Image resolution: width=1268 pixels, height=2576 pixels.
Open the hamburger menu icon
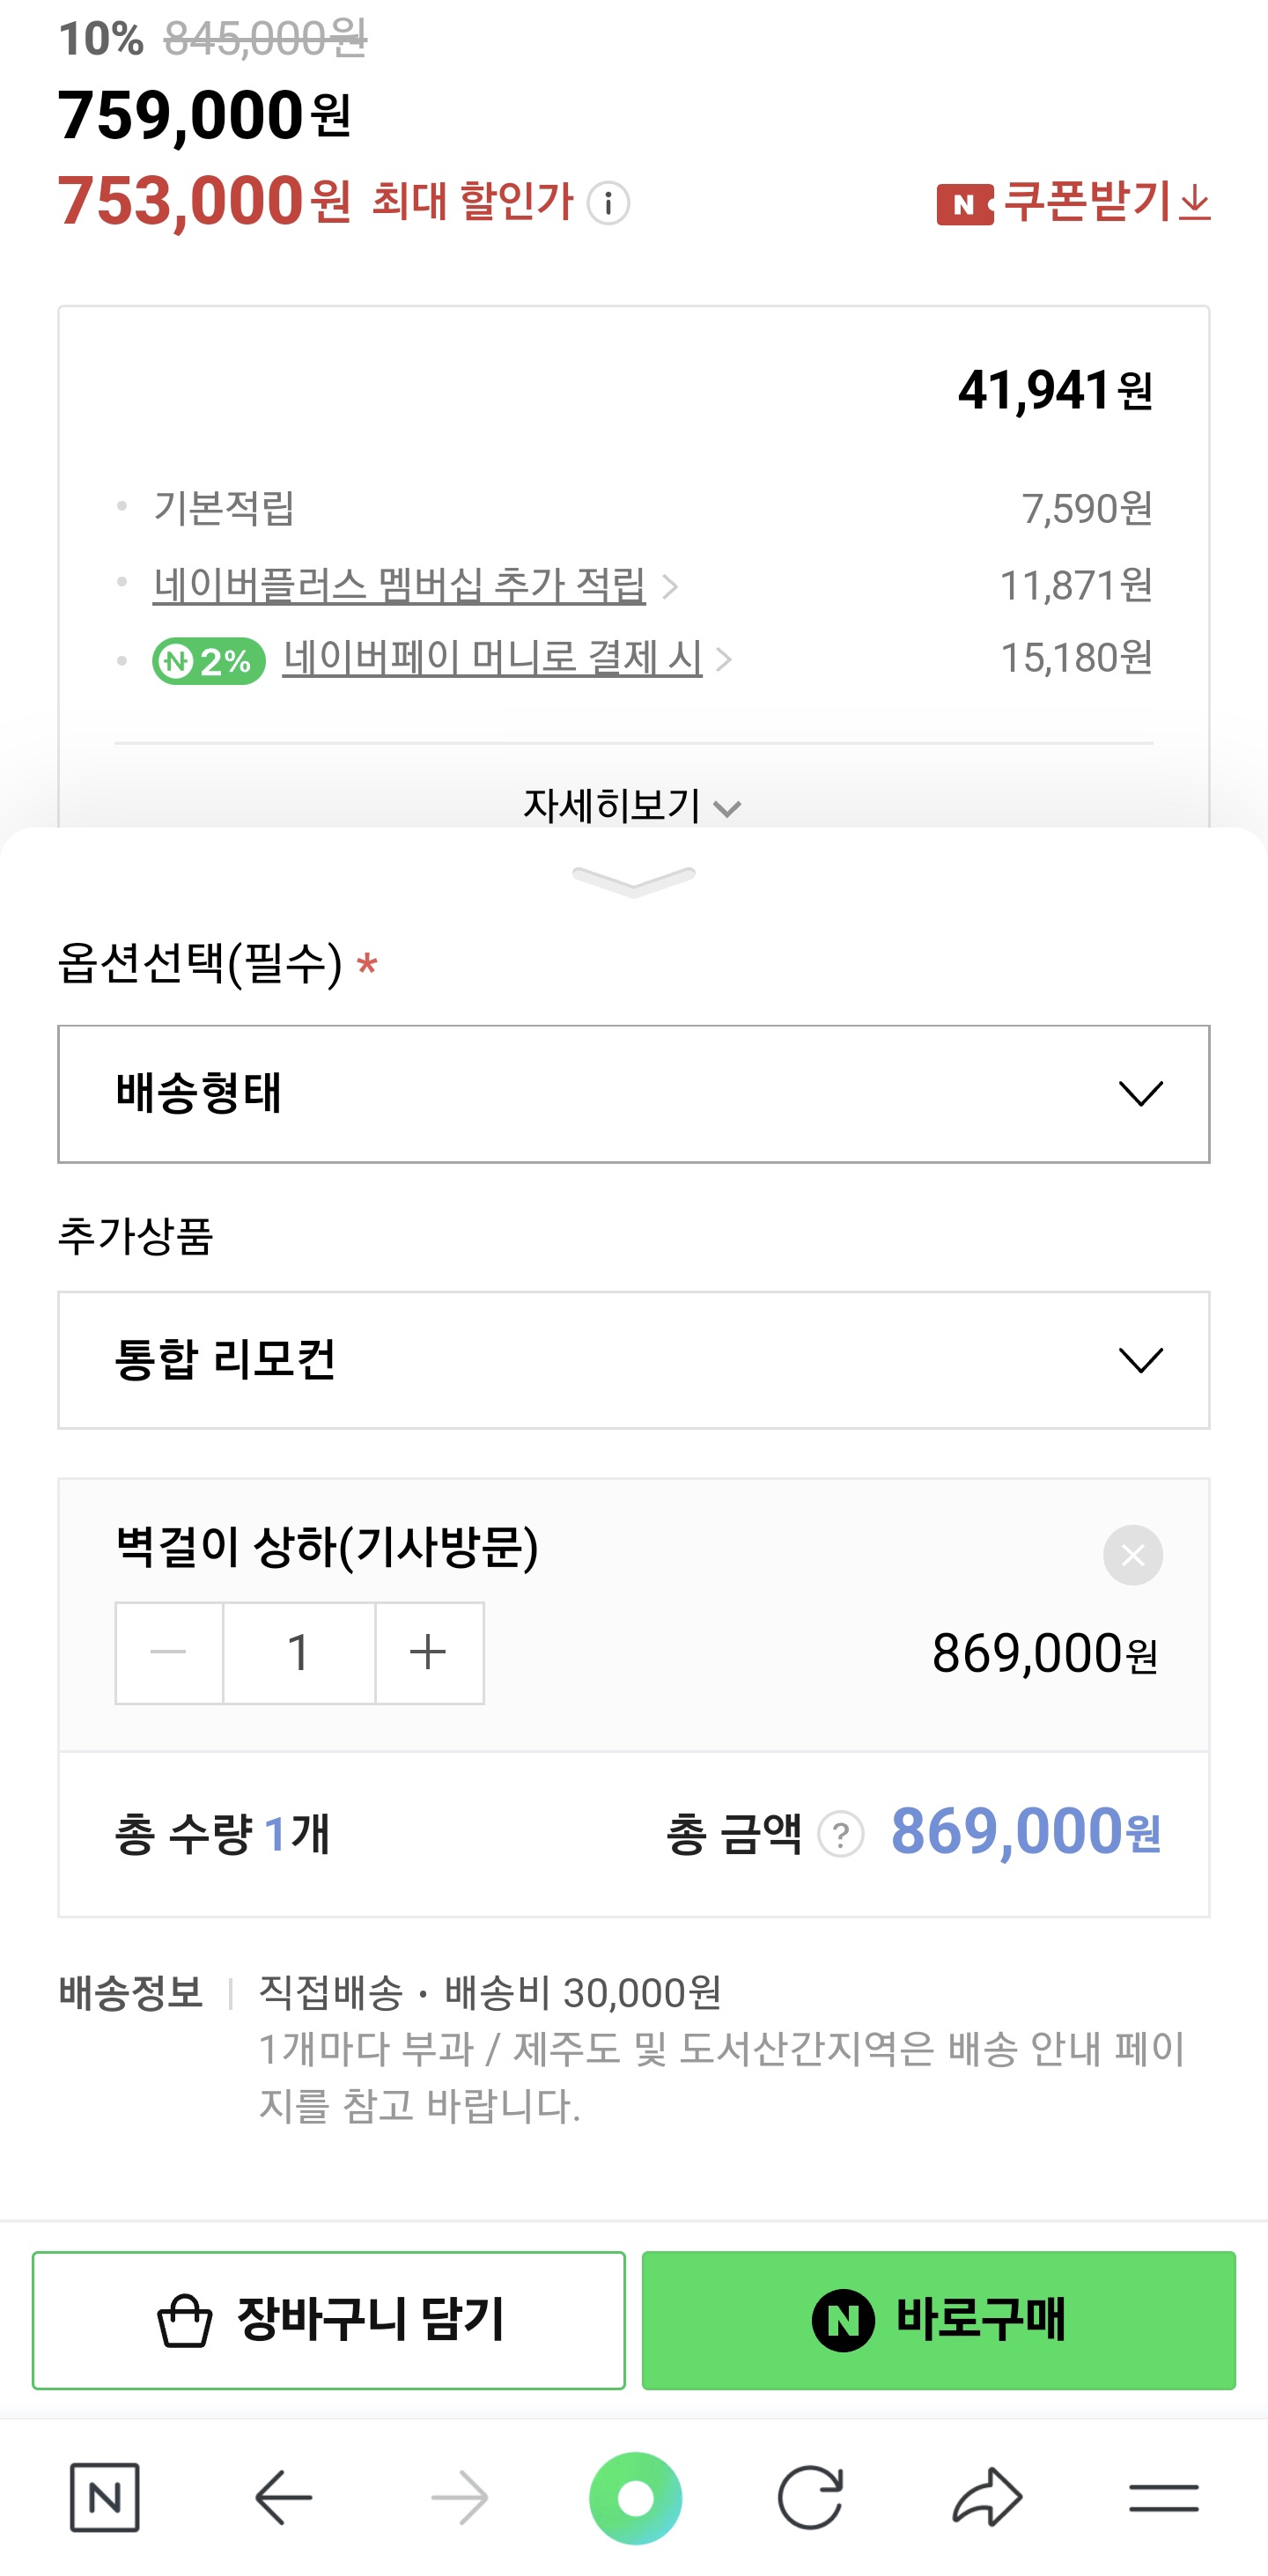coord(1163,2497)
